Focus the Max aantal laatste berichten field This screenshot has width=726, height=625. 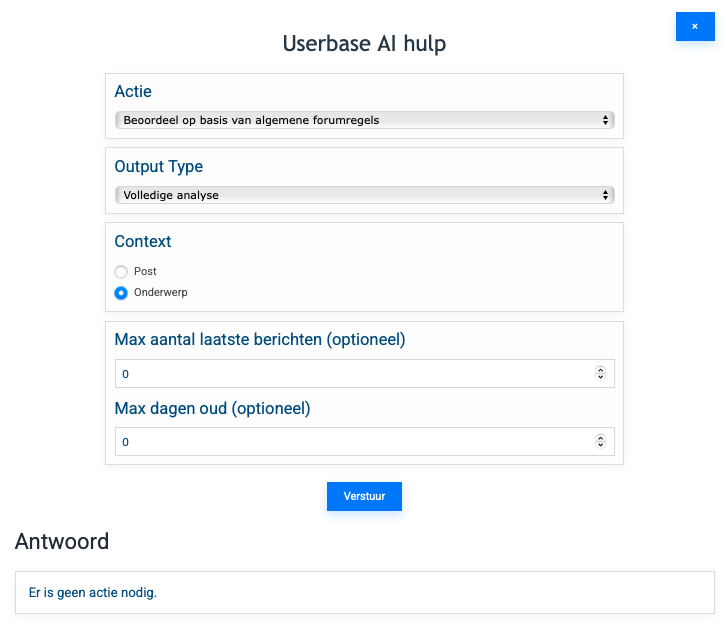350,374
